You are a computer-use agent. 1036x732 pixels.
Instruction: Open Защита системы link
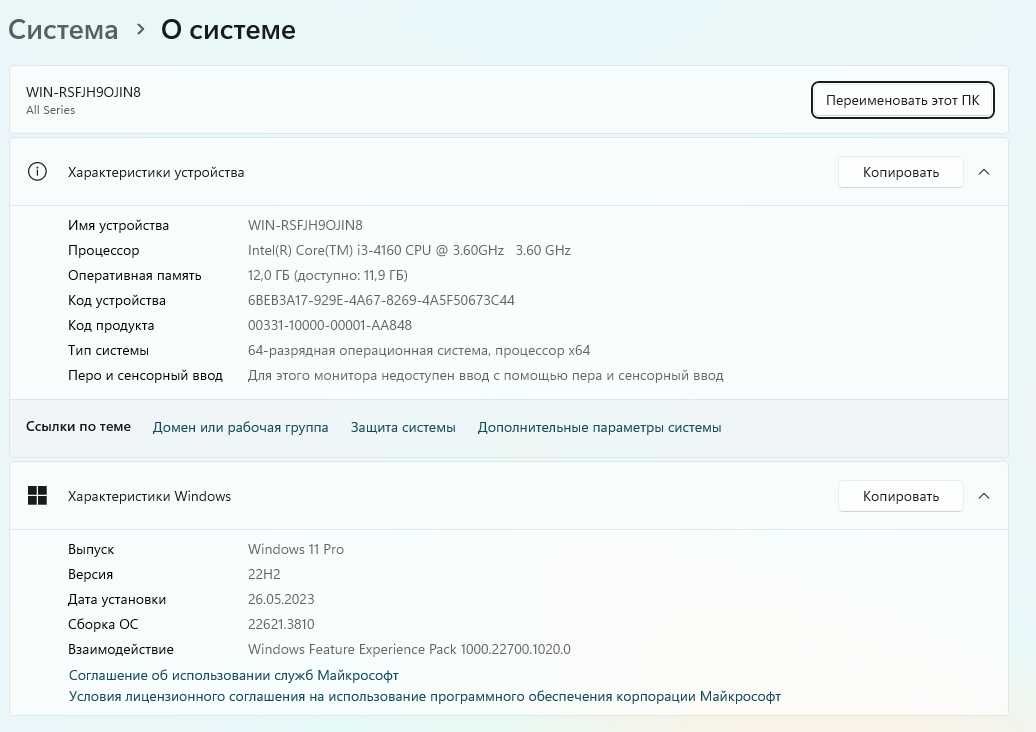click(403, 427)
